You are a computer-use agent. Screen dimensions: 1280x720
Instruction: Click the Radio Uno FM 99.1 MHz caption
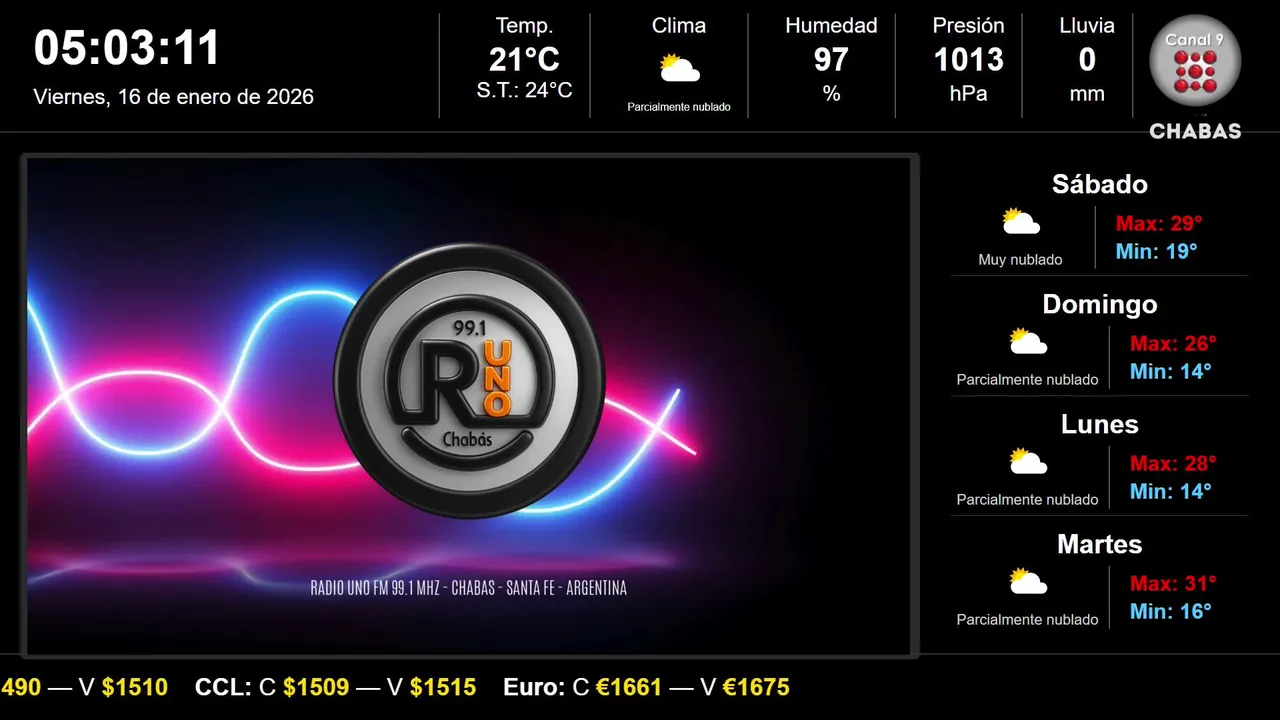469,588
